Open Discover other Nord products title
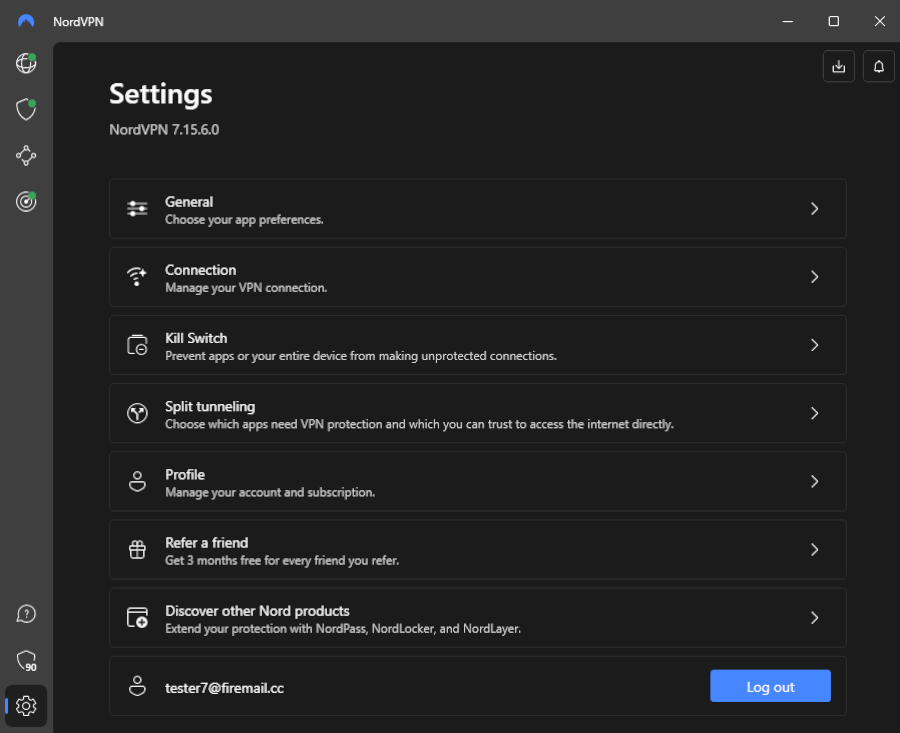900x733 pixels. click(x=257, y=611)
